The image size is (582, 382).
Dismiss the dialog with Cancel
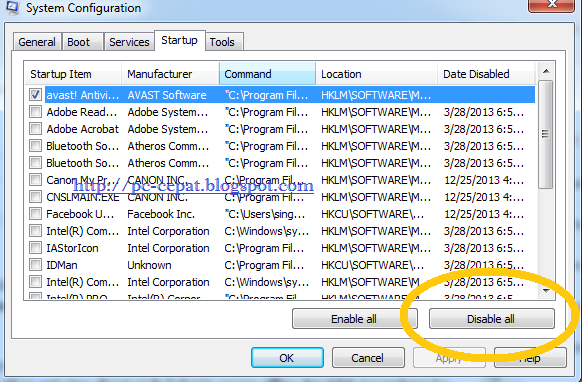(x=368, y=358)
